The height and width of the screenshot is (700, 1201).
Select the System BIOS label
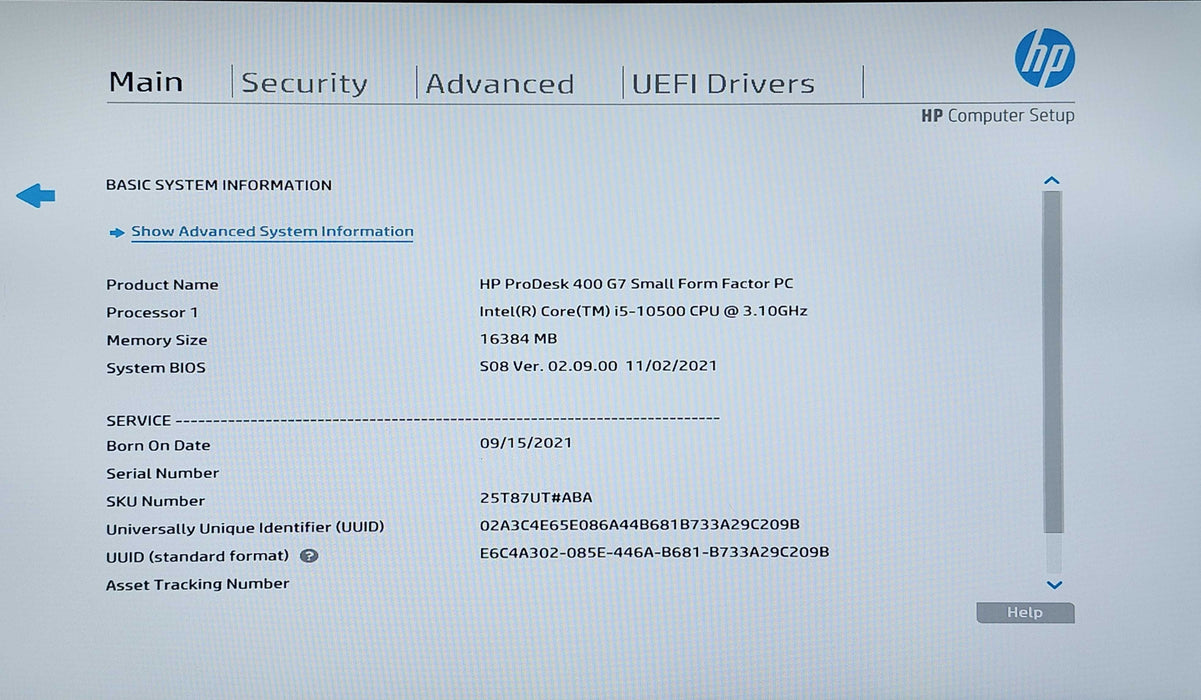pyautogui.click(x=156, y=368)
